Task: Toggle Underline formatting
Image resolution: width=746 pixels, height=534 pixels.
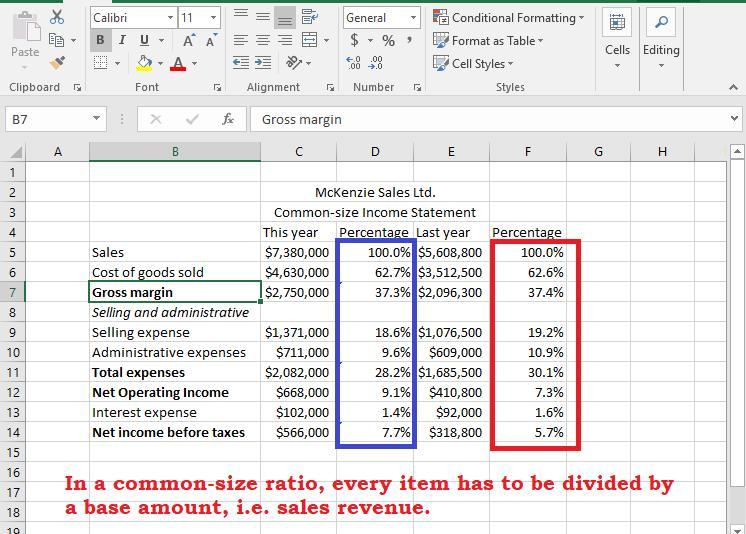Action: pyautogui.click(x=144, y=40)
